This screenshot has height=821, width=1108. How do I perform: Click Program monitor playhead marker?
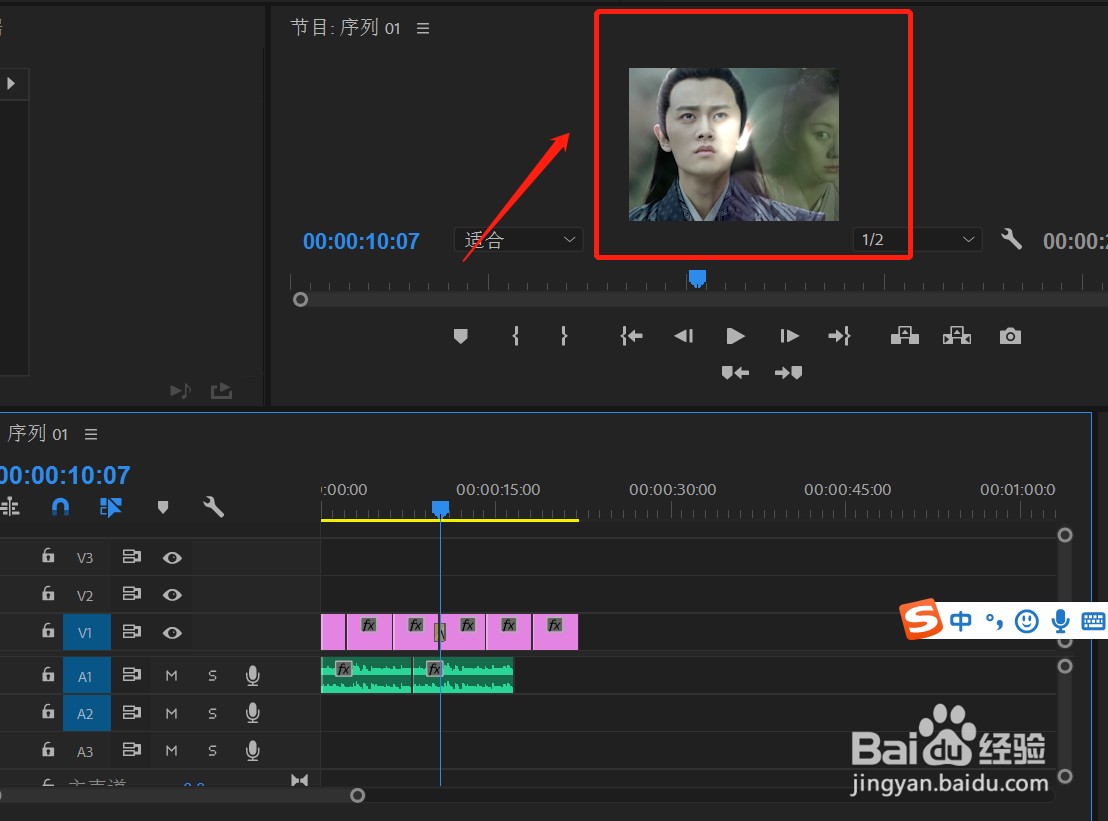[697, 278]
